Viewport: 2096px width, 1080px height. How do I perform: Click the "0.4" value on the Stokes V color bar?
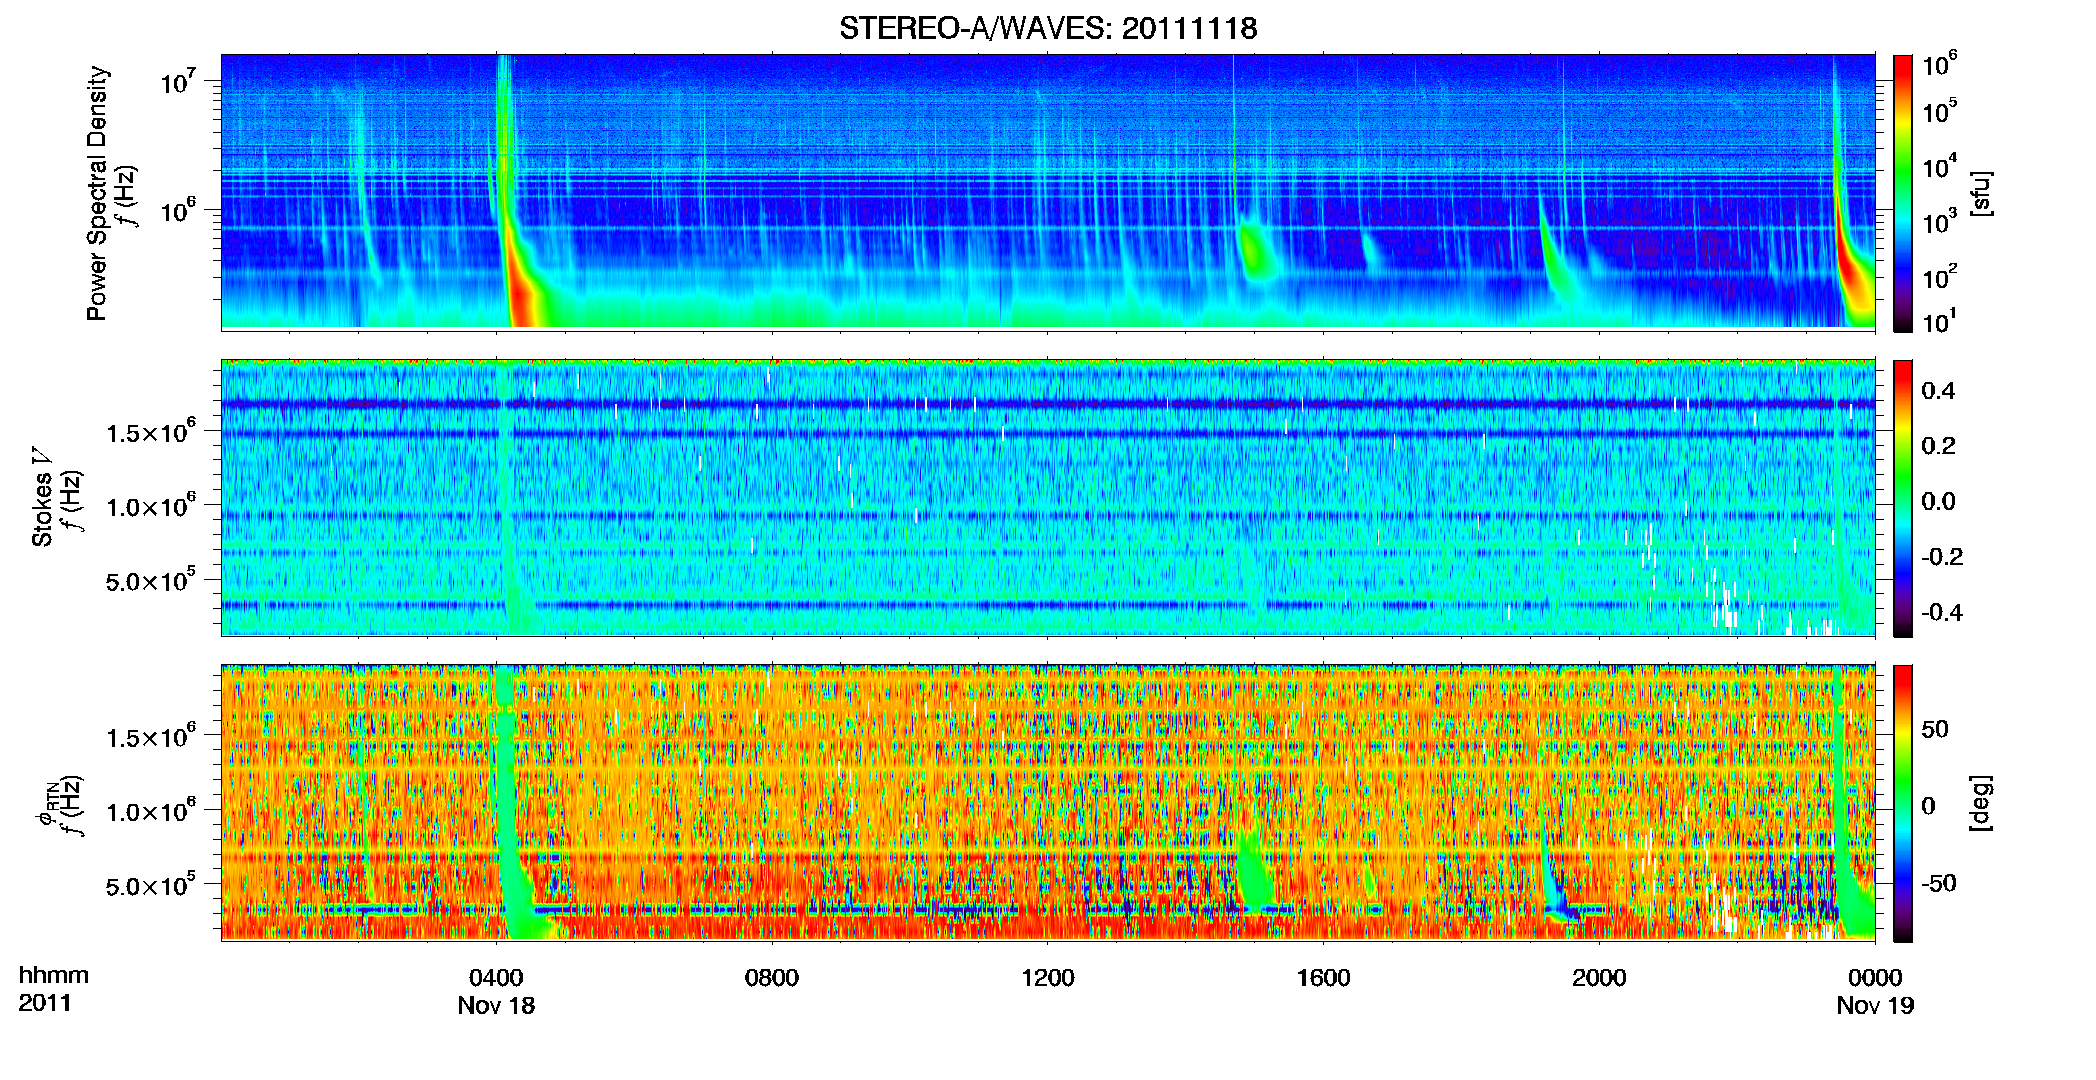coord(1938,391)
